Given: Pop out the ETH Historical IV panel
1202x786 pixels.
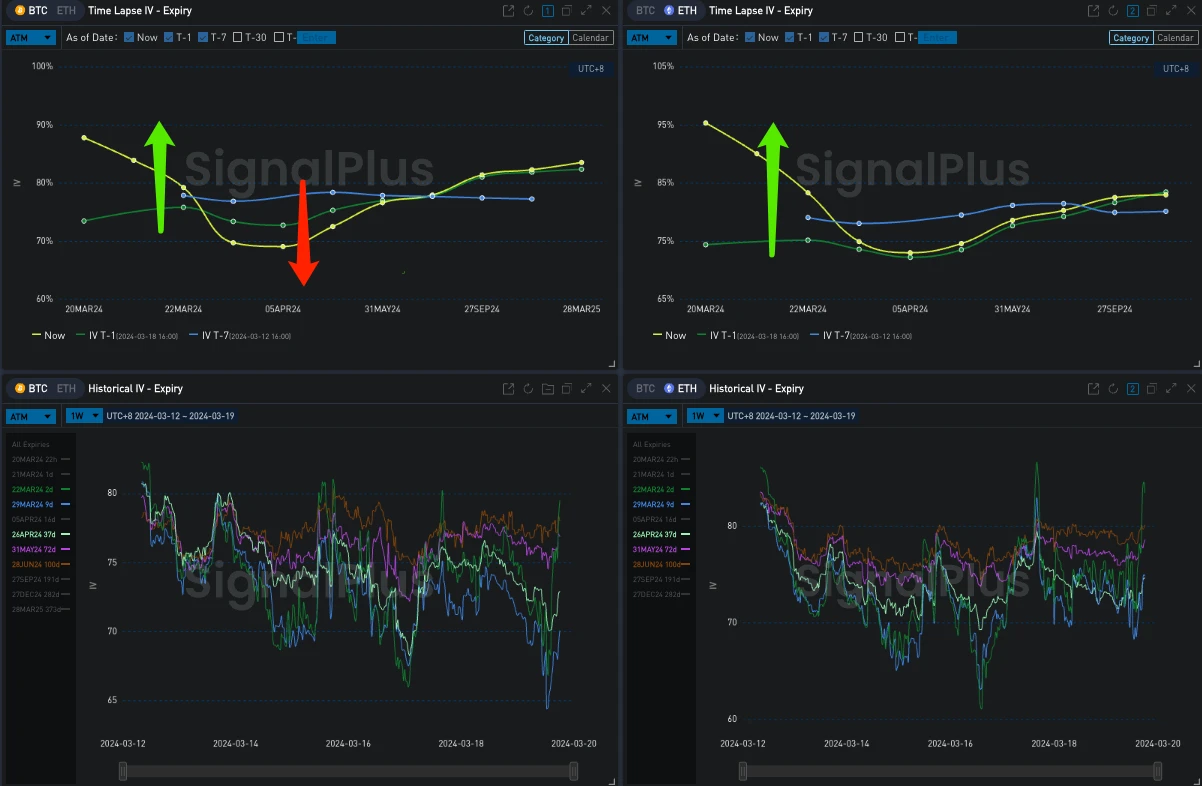Looking at the screenshot, I should coord(1094,389).
